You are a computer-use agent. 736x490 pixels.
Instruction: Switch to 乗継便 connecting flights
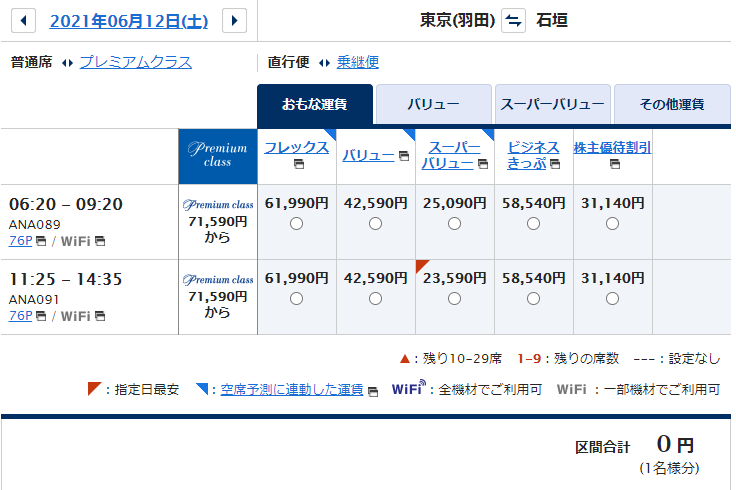pos(358,62)
